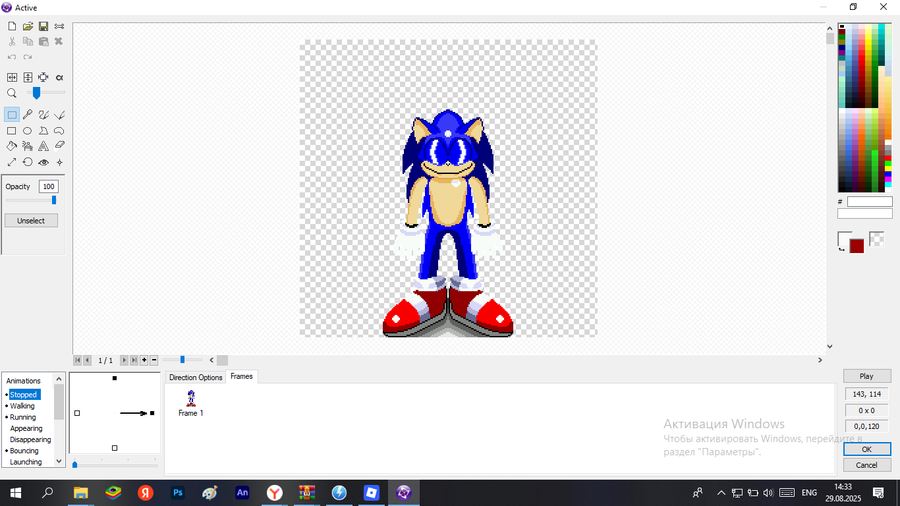
Task: Click the transparent color checker swatch
Action: 876,239
